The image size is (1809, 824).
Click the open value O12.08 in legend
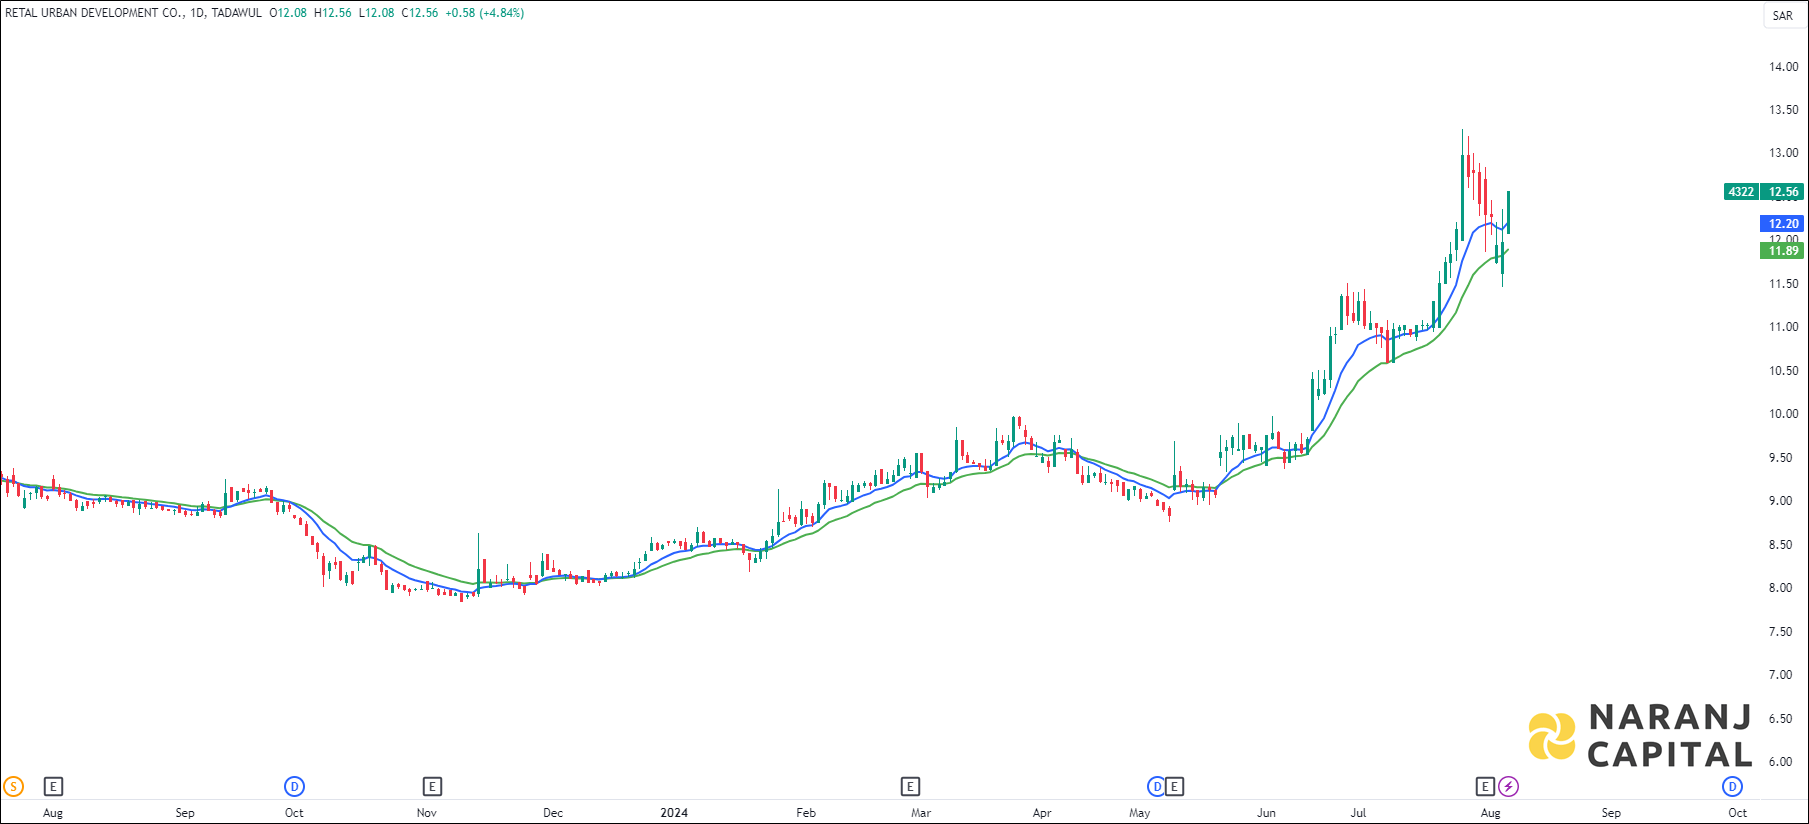click(x=288, y=13)
